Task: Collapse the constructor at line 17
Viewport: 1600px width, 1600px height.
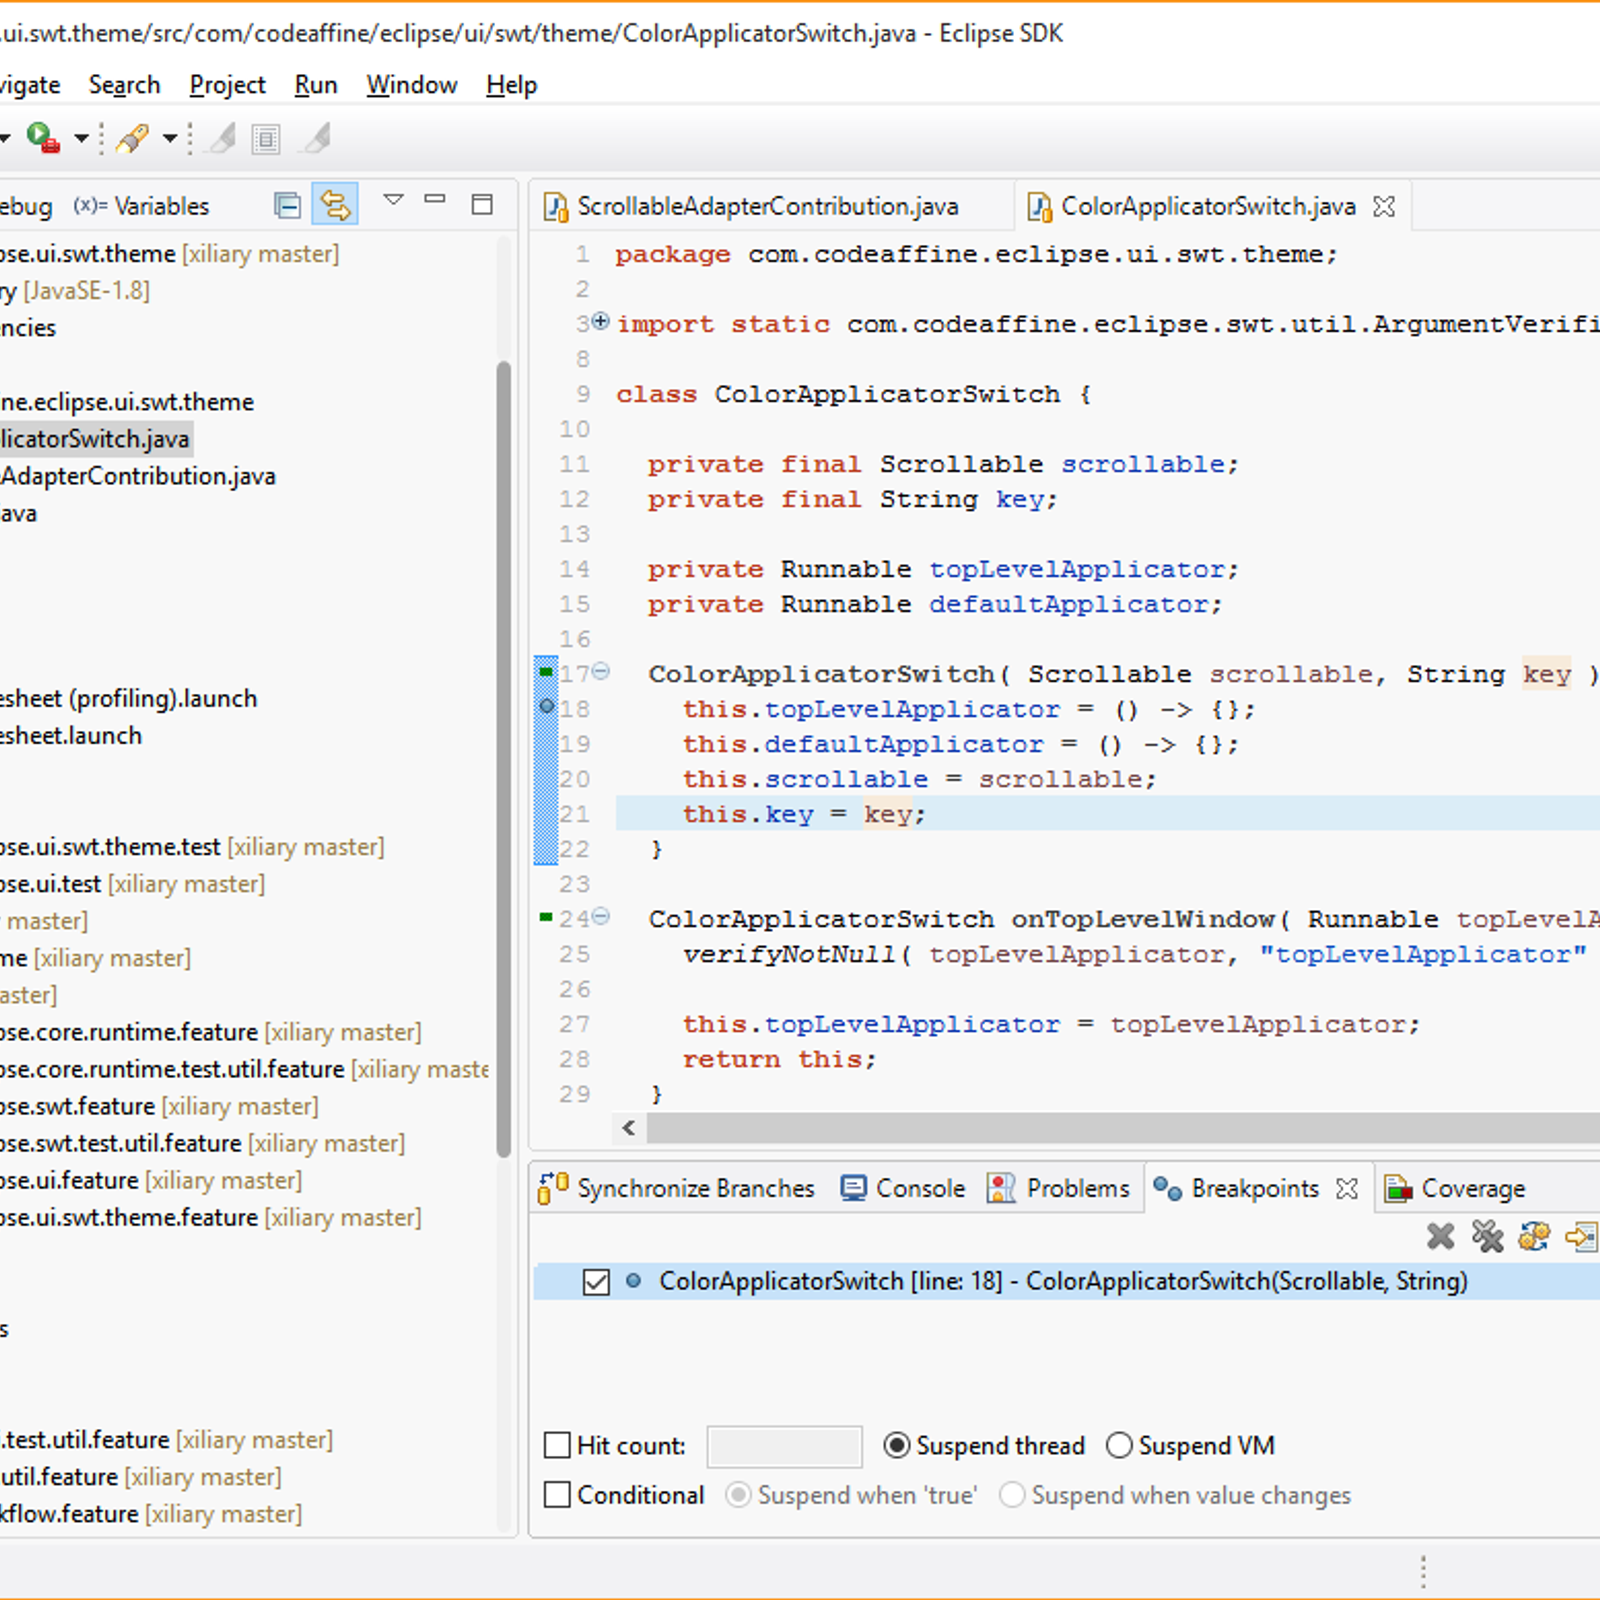Action: (x=600, y=671)
